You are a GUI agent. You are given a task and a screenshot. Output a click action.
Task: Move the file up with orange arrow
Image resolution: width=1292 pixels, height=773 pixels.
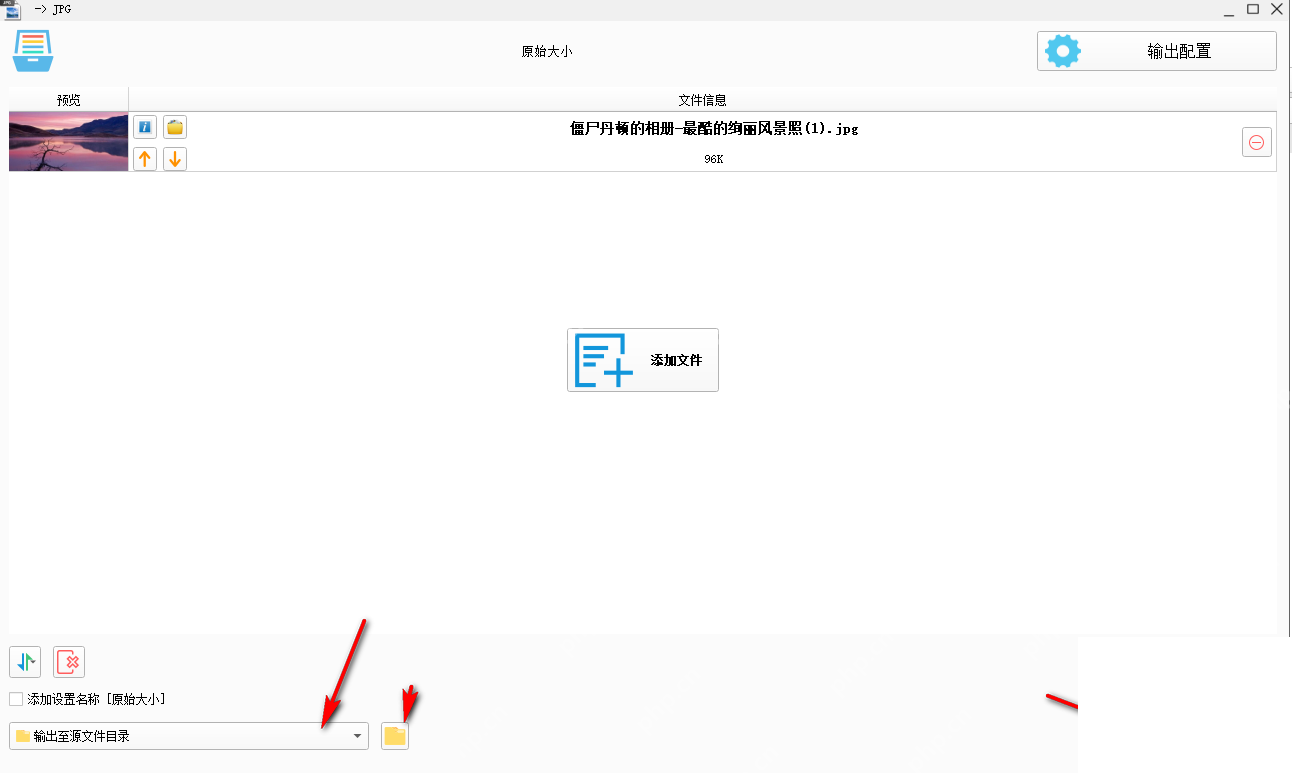click(x=145, y=158)
